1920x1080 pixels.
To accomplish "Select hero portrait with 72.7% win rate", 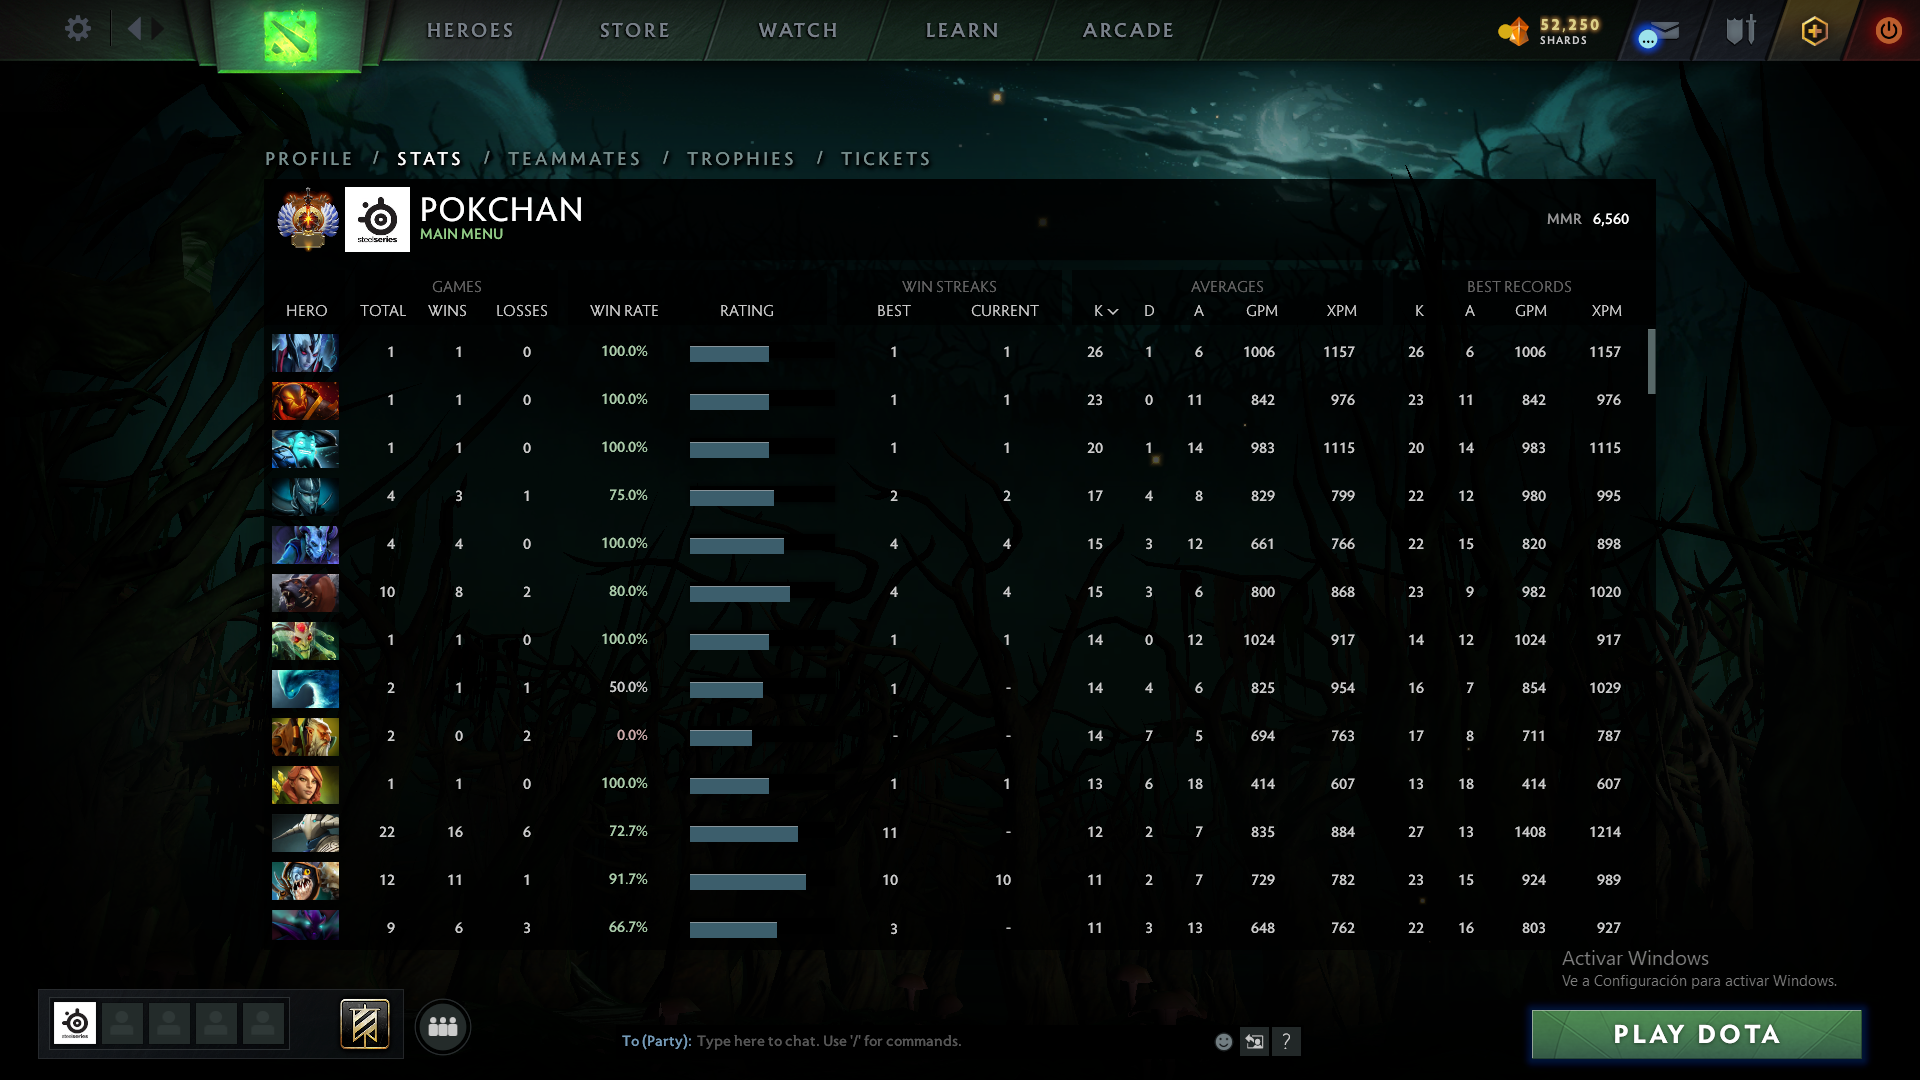I will [x=305, y=832].
